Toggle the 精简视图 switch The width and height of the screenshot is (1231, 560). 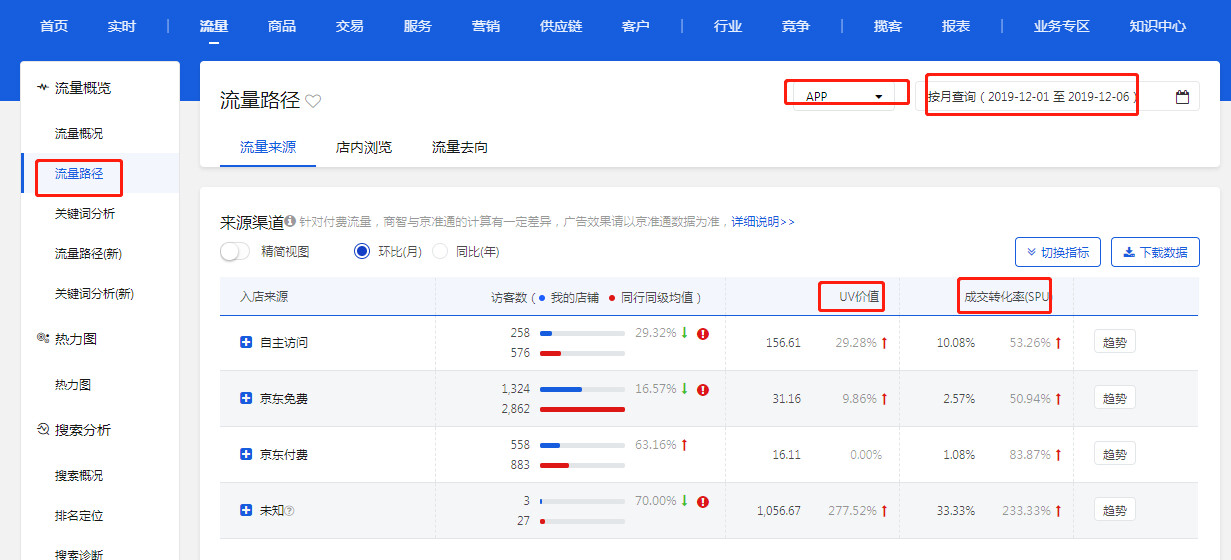tap(235, 252)
